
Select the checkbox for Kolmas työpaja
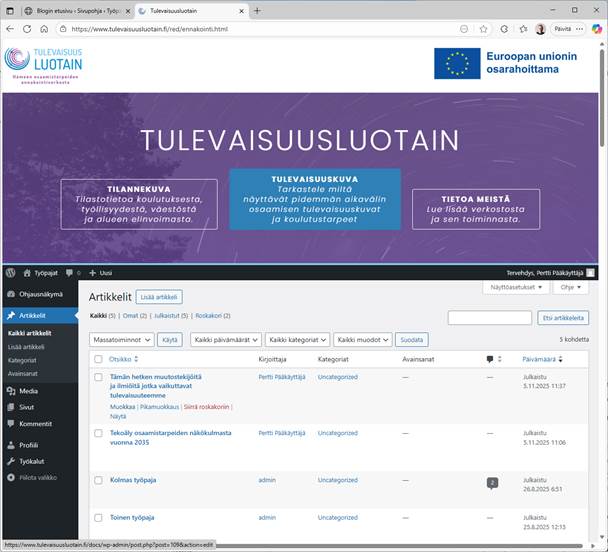98,480
